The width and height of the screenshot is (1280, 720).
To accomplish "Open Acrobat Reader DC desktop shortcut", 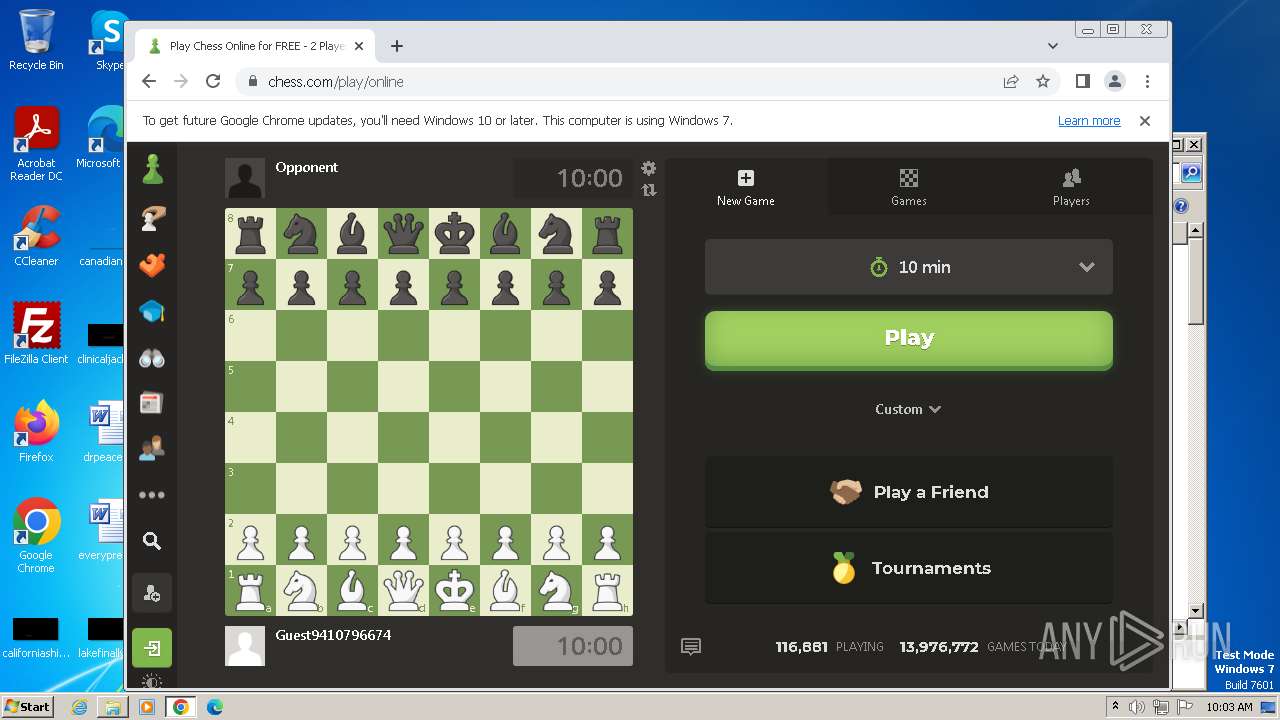I will point(36,145).
